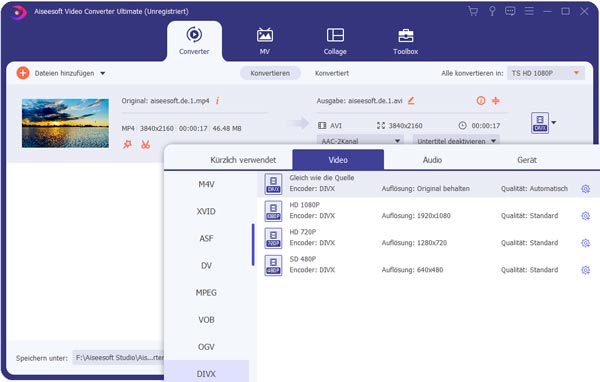Click the orange plus add files icon

point(23,73)
